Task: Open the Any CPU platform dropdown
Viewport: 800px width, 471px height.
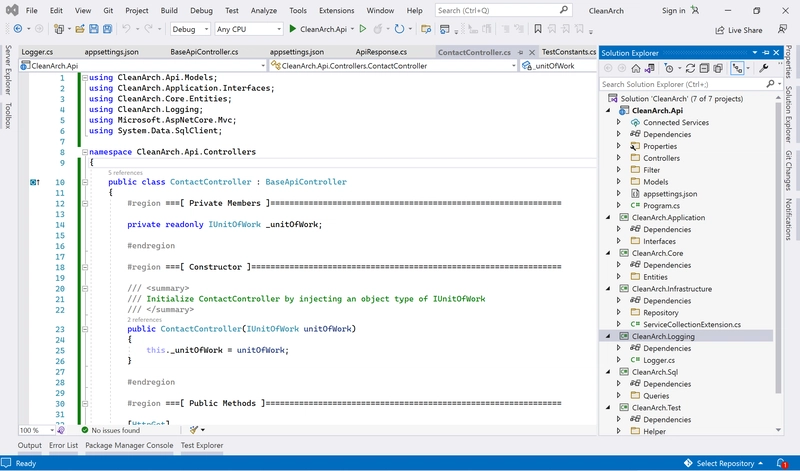Action: pyautogui.click(x=248, y=29)
